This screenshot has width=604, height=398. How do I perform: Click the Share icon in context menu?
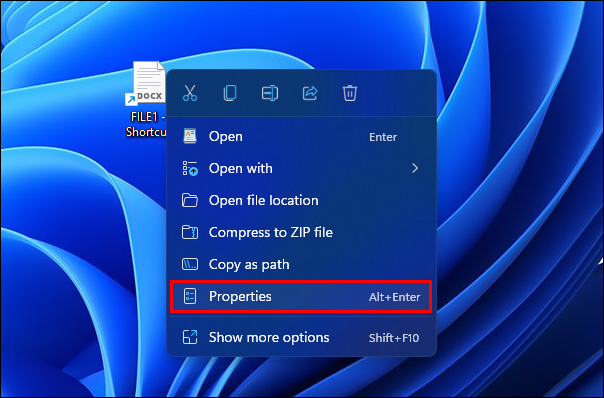click(310, 93)
